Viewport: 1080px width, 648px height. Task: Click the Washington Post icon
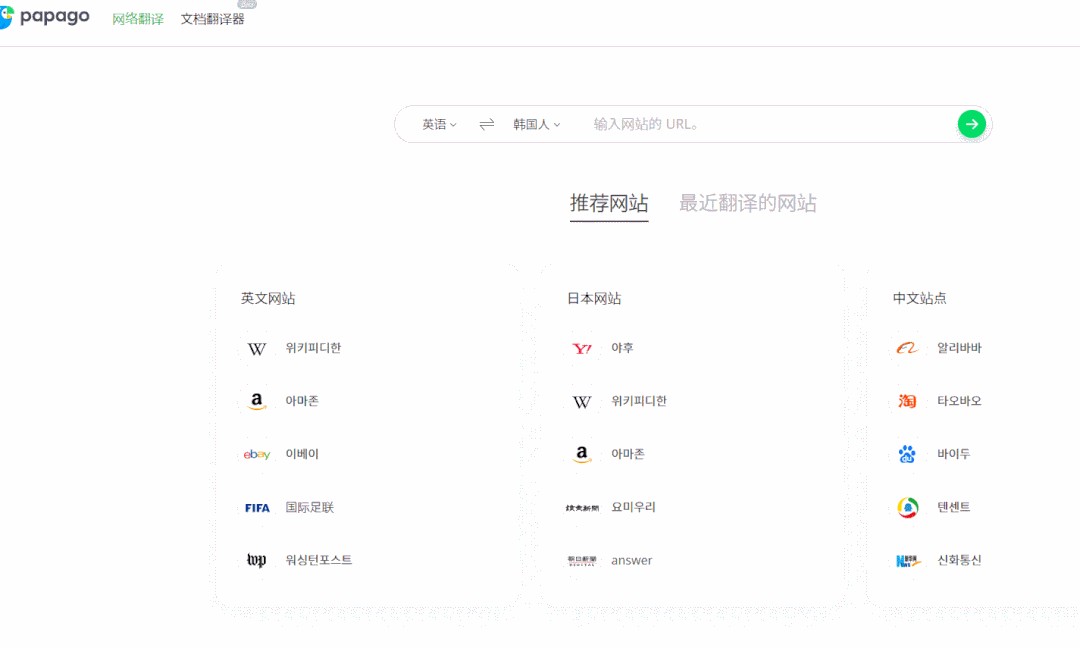click(x=257, y=560)
